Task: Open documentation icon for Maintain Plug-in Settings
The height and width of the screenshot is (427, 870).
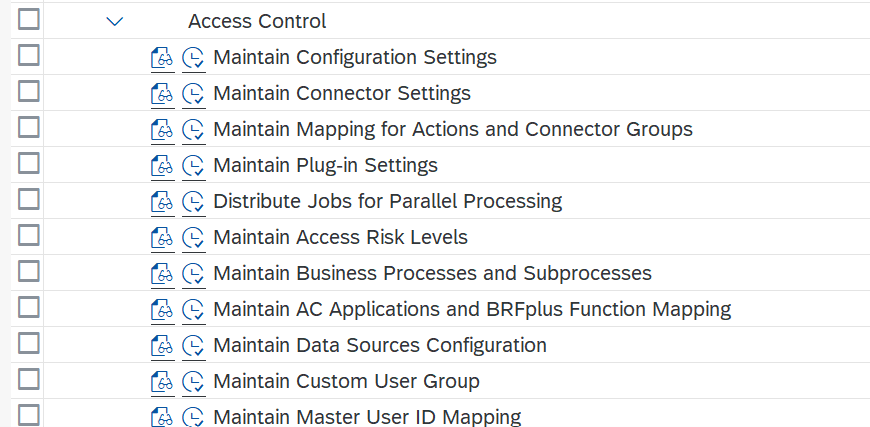Action: click(162, 165)
